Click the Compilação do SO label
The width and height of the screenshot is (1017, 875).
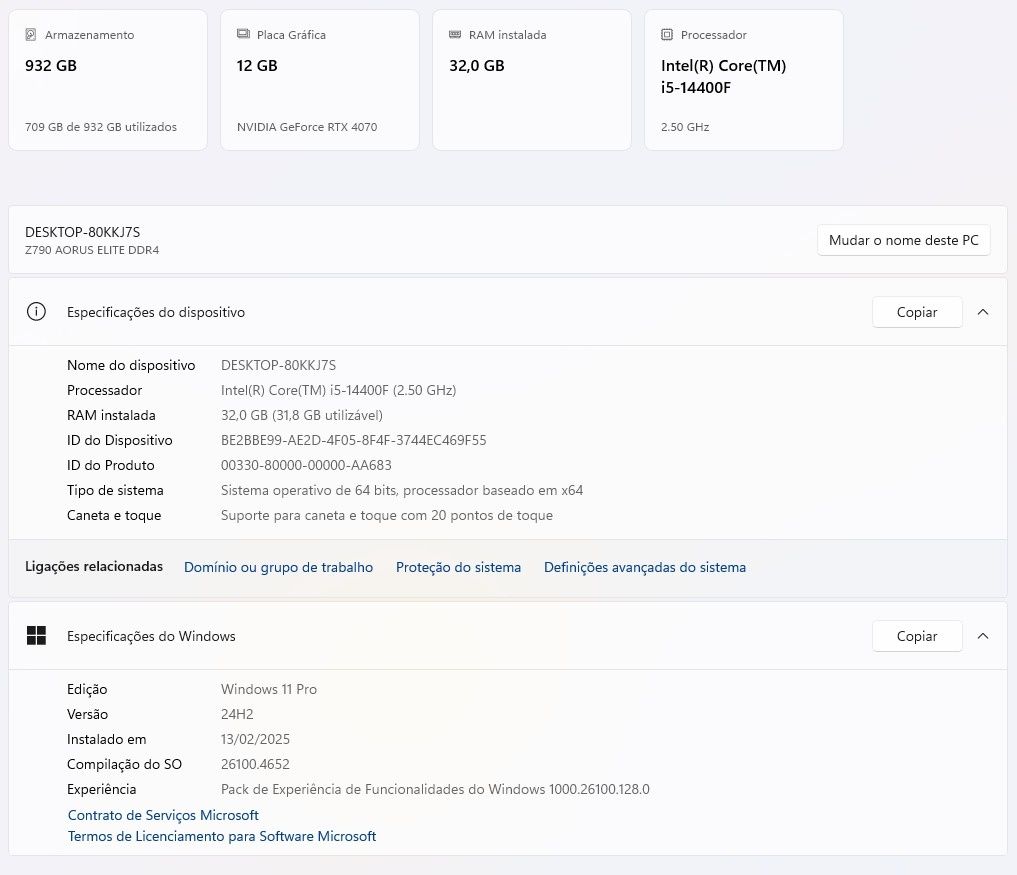(124, 764)
